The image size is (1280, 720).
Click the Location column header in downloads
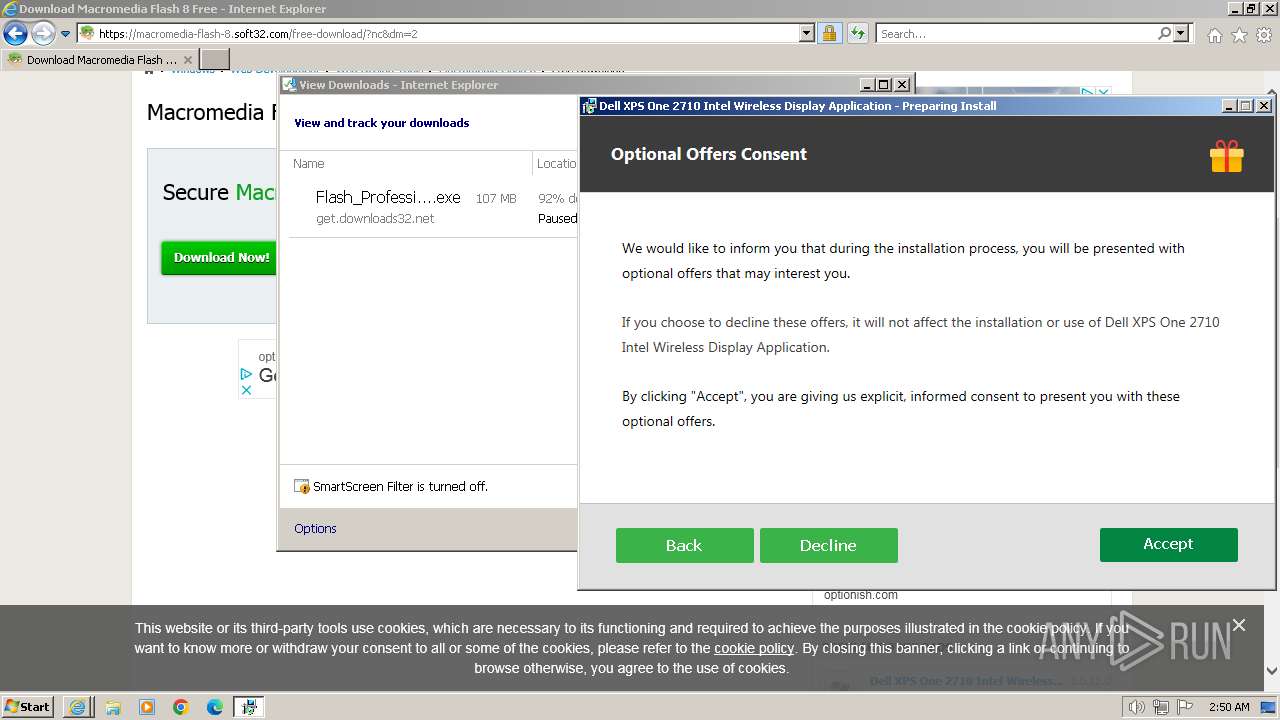[x=556, y=163]
